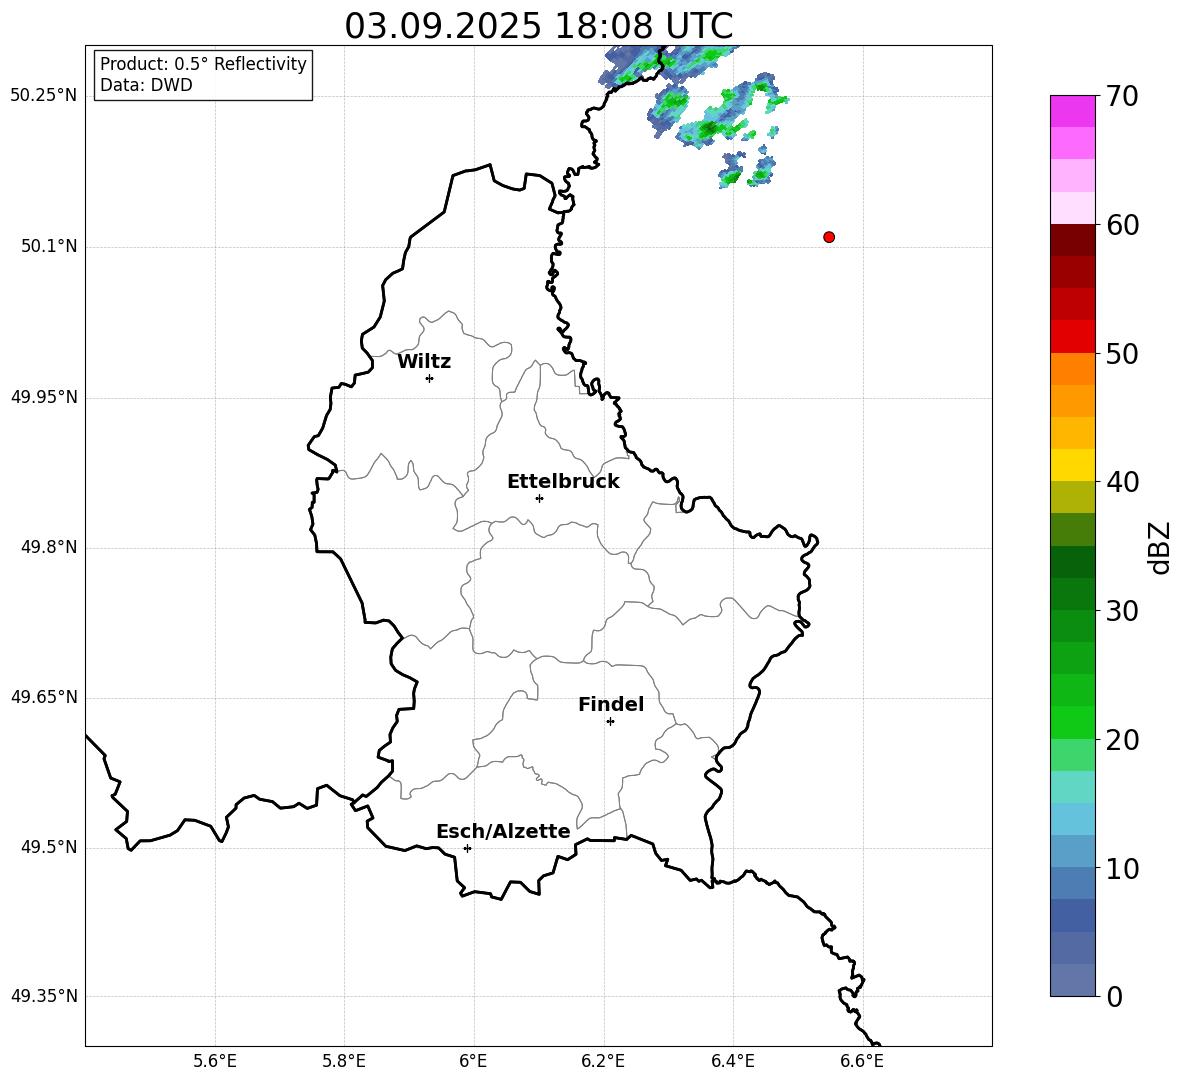Viewport: 1184px width, 1081px height.
Task: Click the bright red colorbar segment above 50
Action: pyautogui.click(x=1073, y=336)
